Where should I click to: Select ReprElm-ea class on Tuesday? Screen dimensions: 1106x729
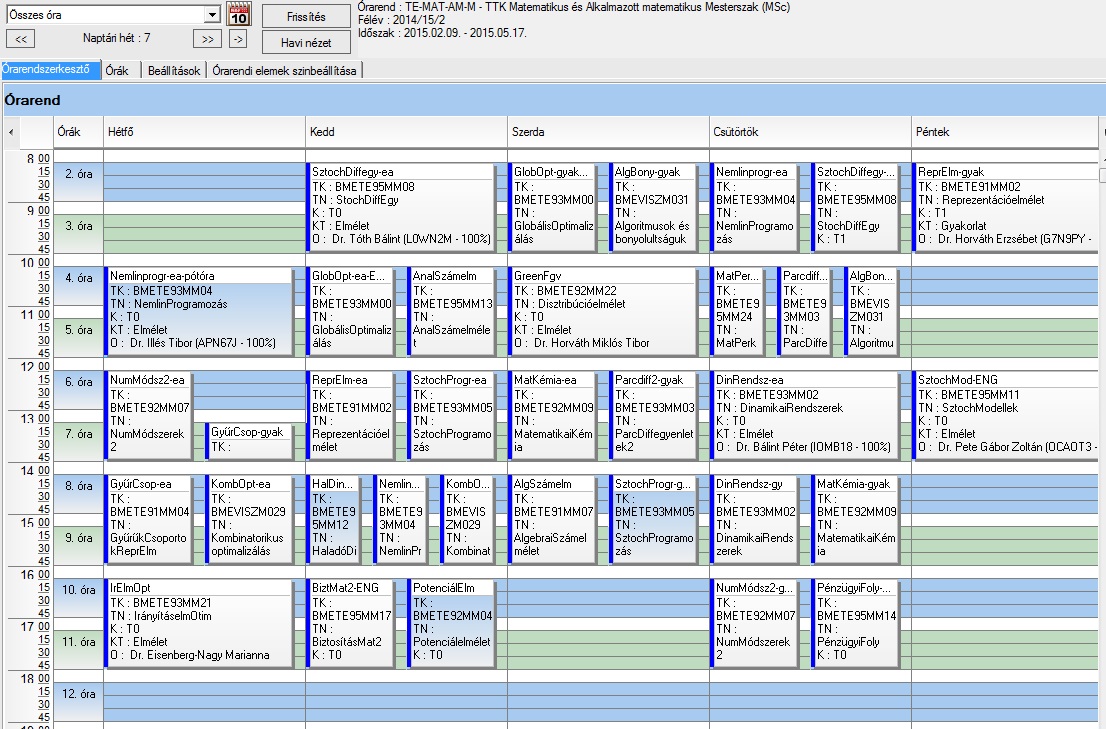click(351, 416)
